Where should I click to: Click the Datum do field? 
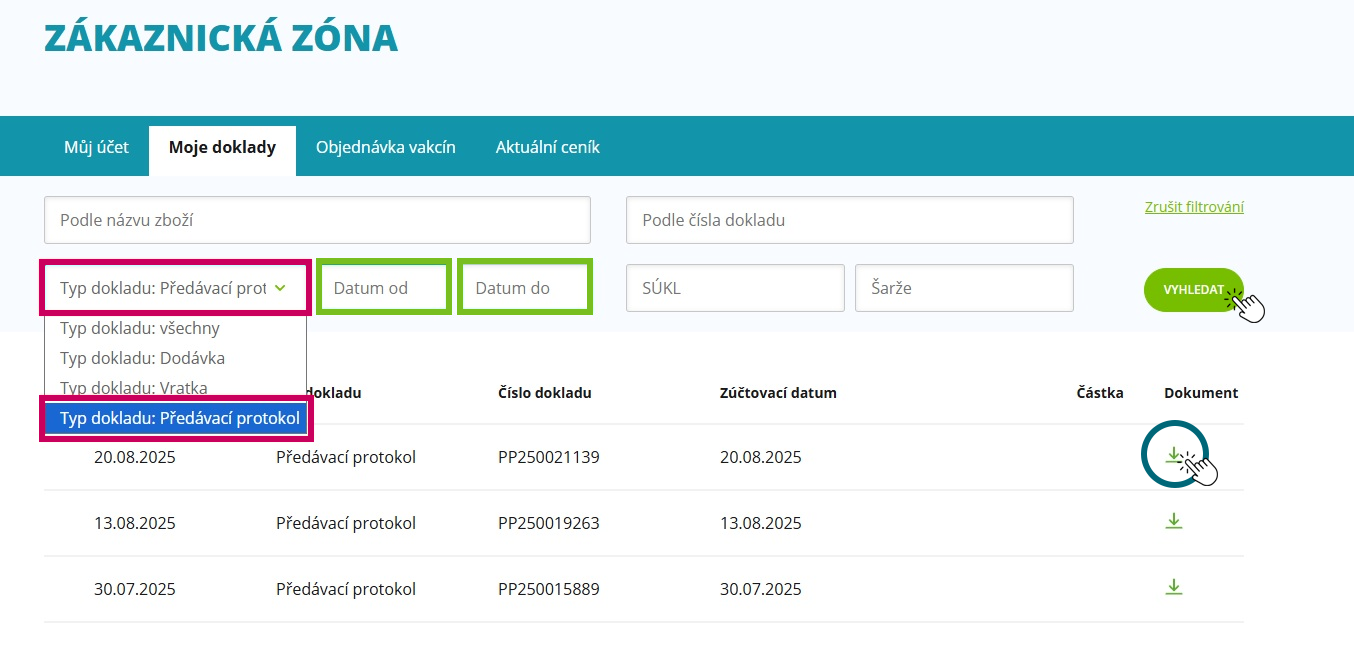point(525,288)
